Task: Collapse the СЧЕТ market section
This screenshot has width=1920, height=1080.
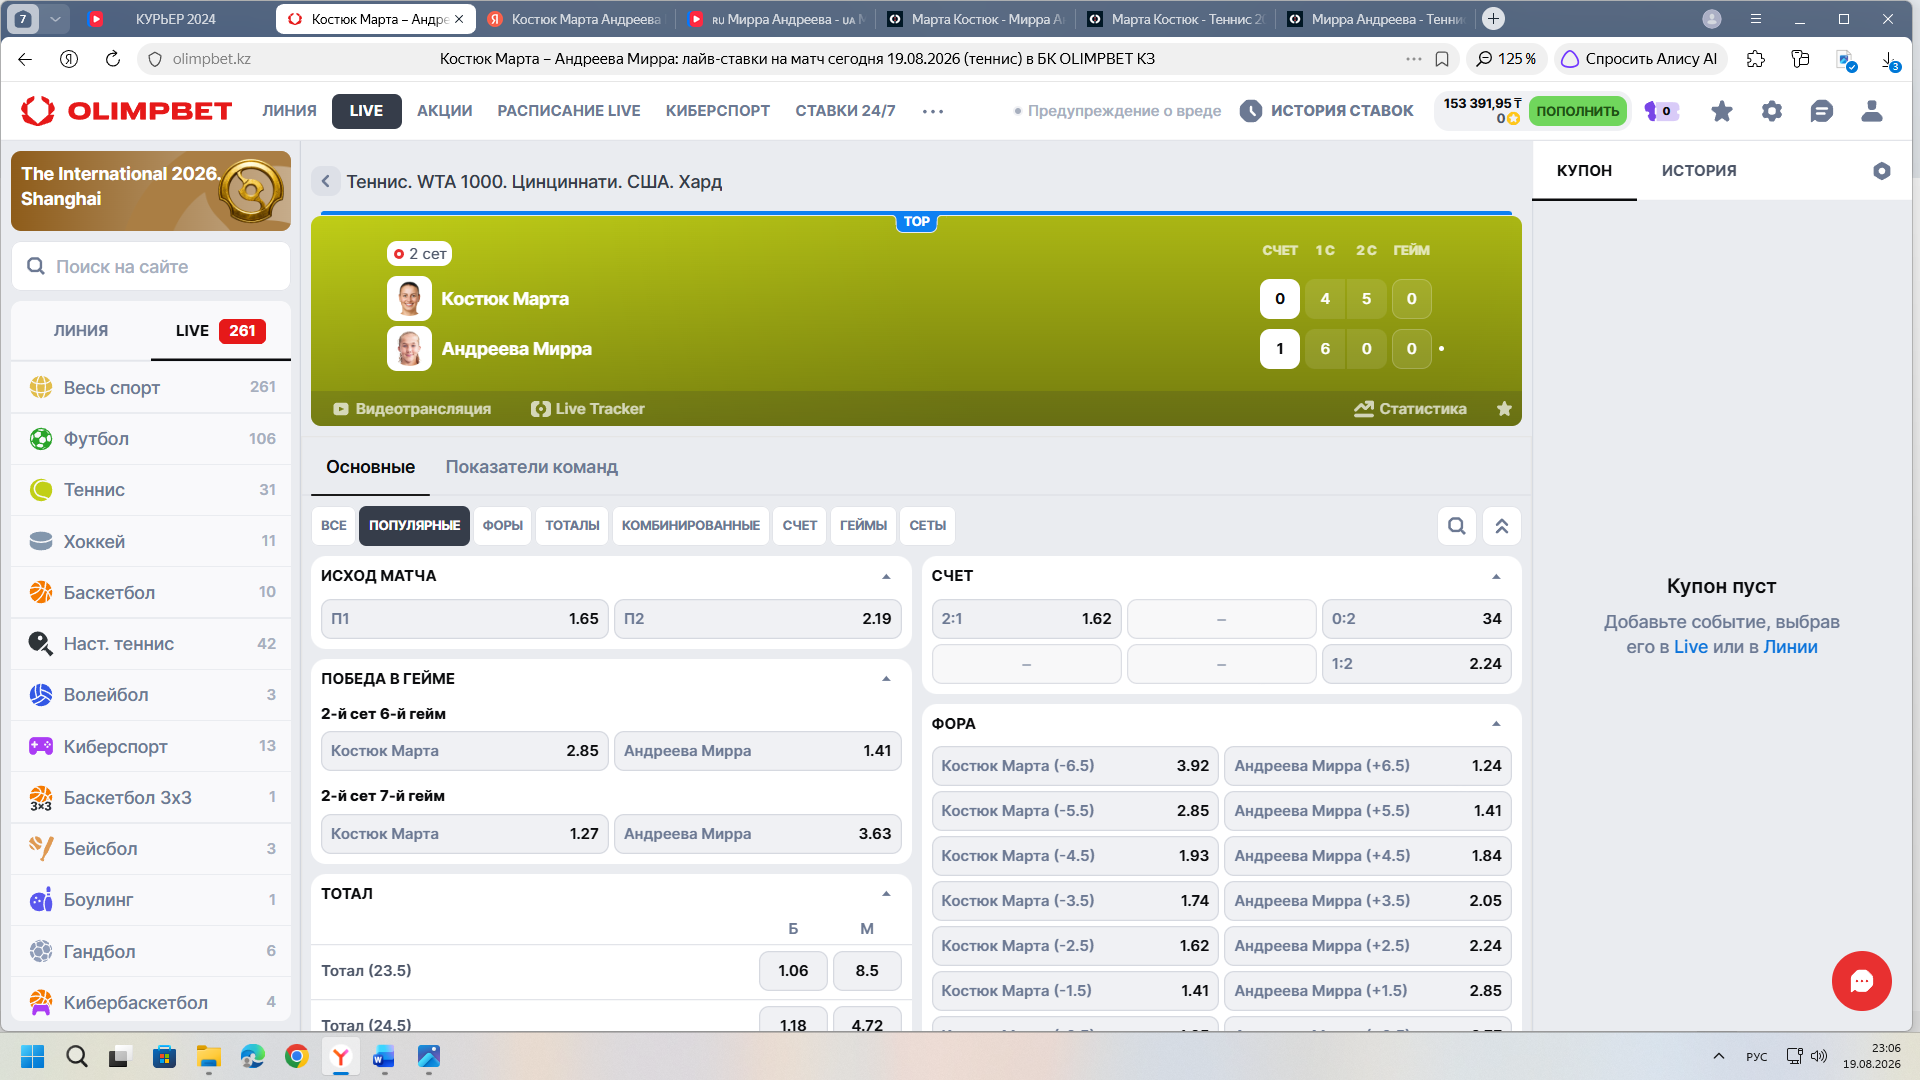Action: [1496, 577]
